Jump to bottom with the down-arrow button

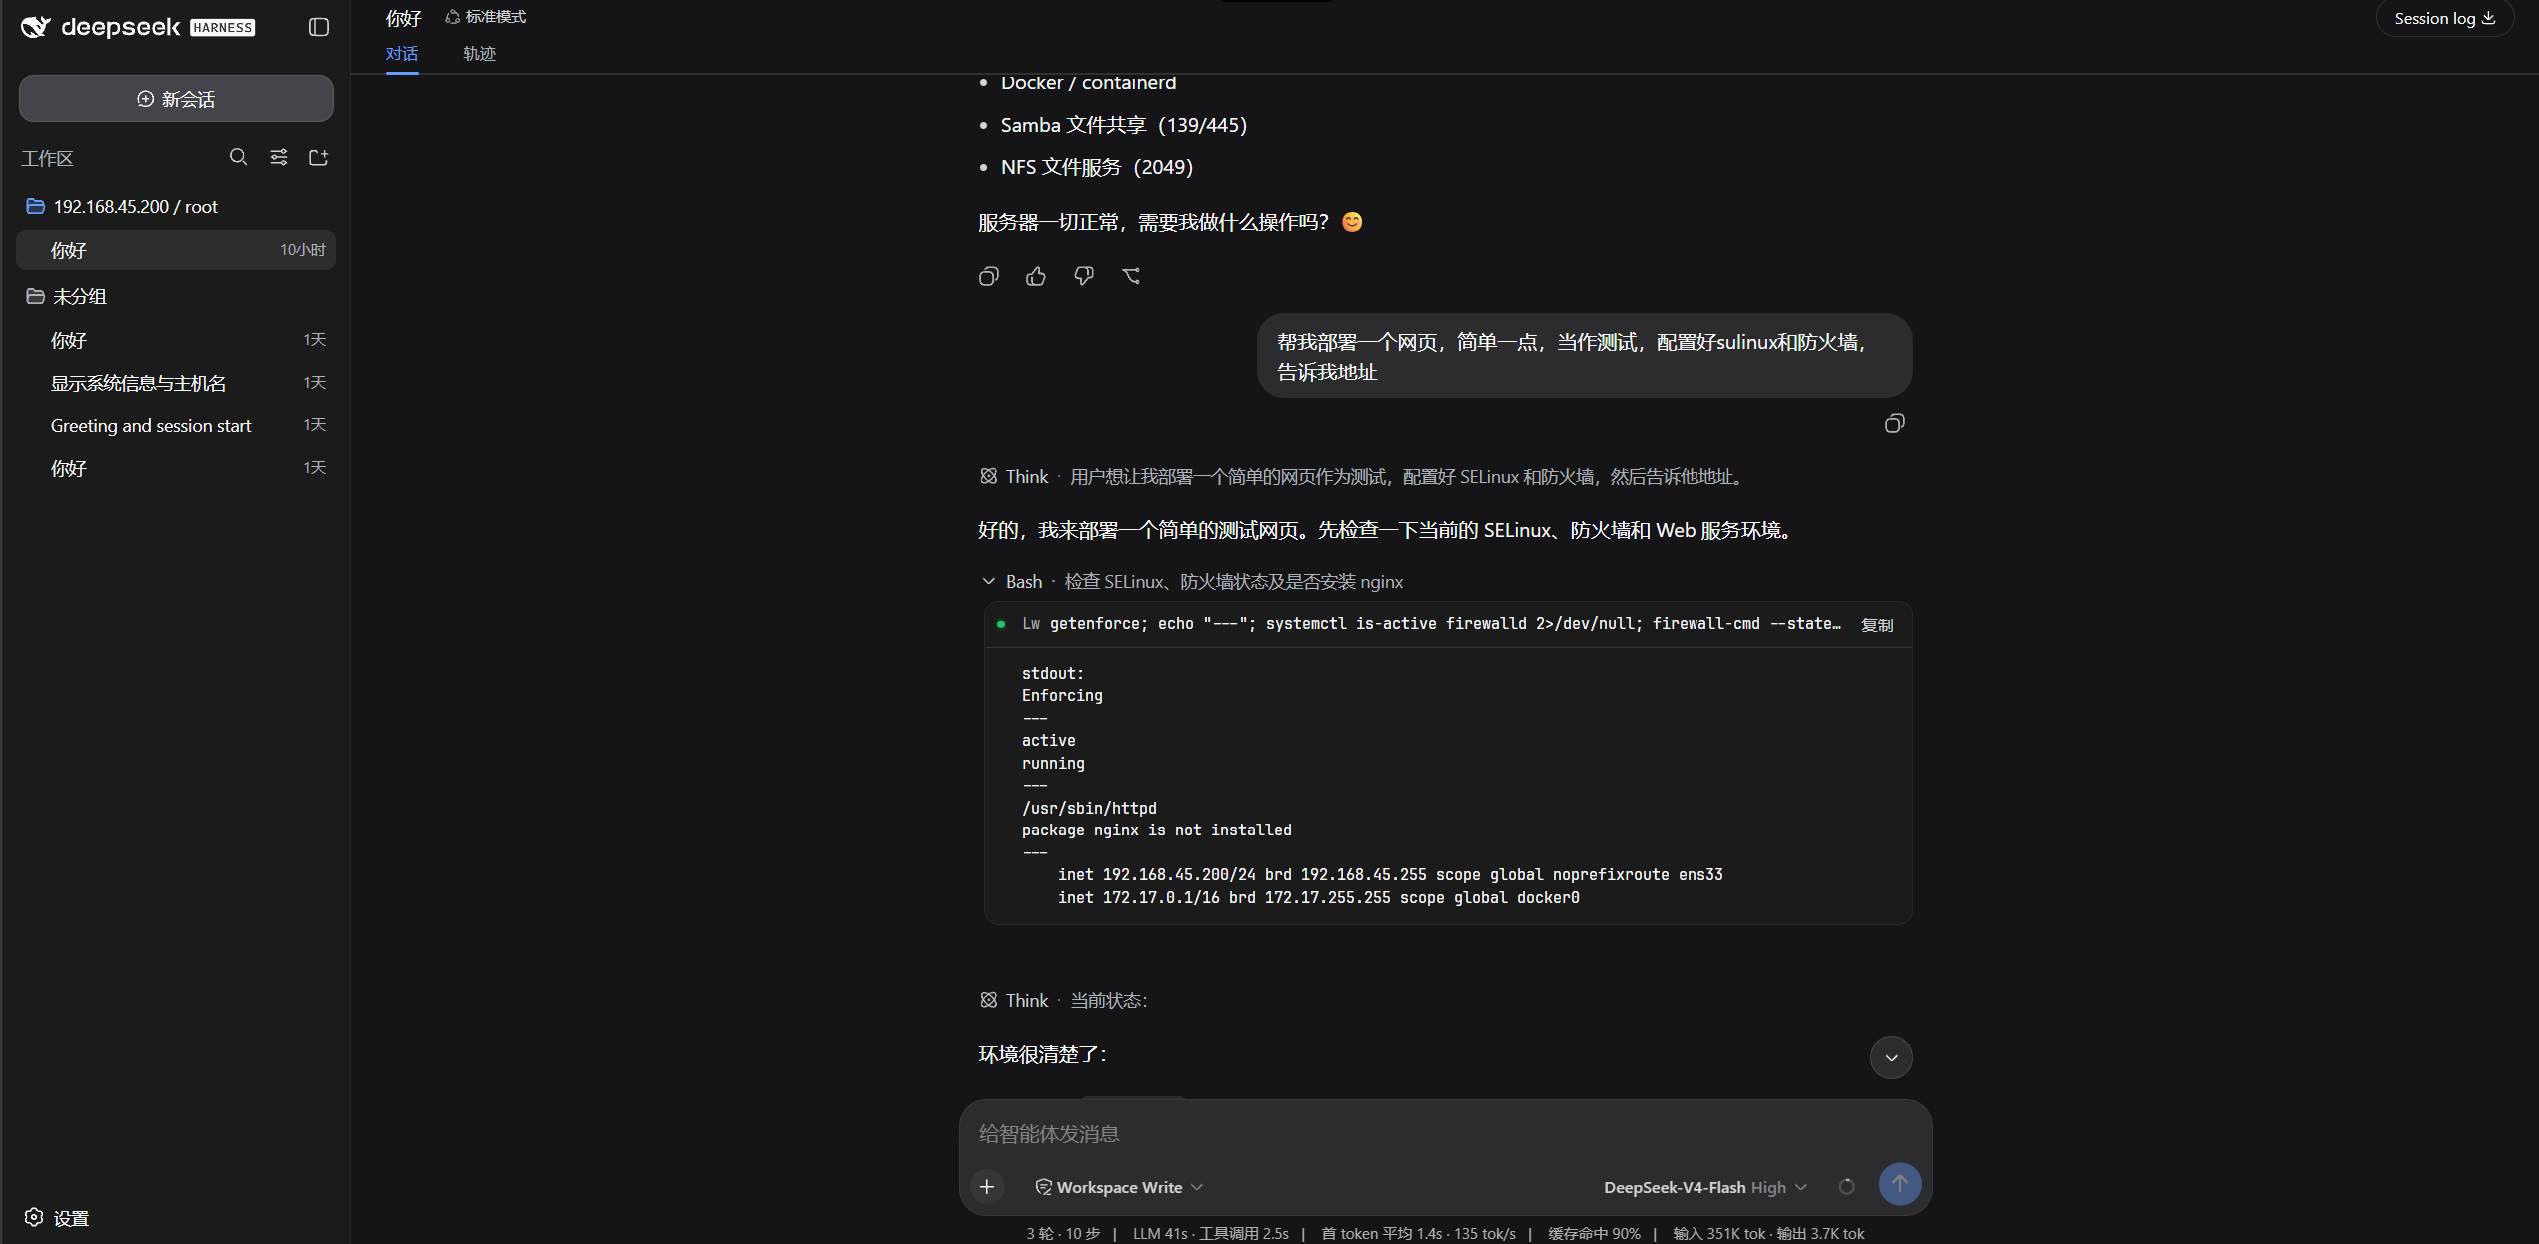point(1891,1057)
